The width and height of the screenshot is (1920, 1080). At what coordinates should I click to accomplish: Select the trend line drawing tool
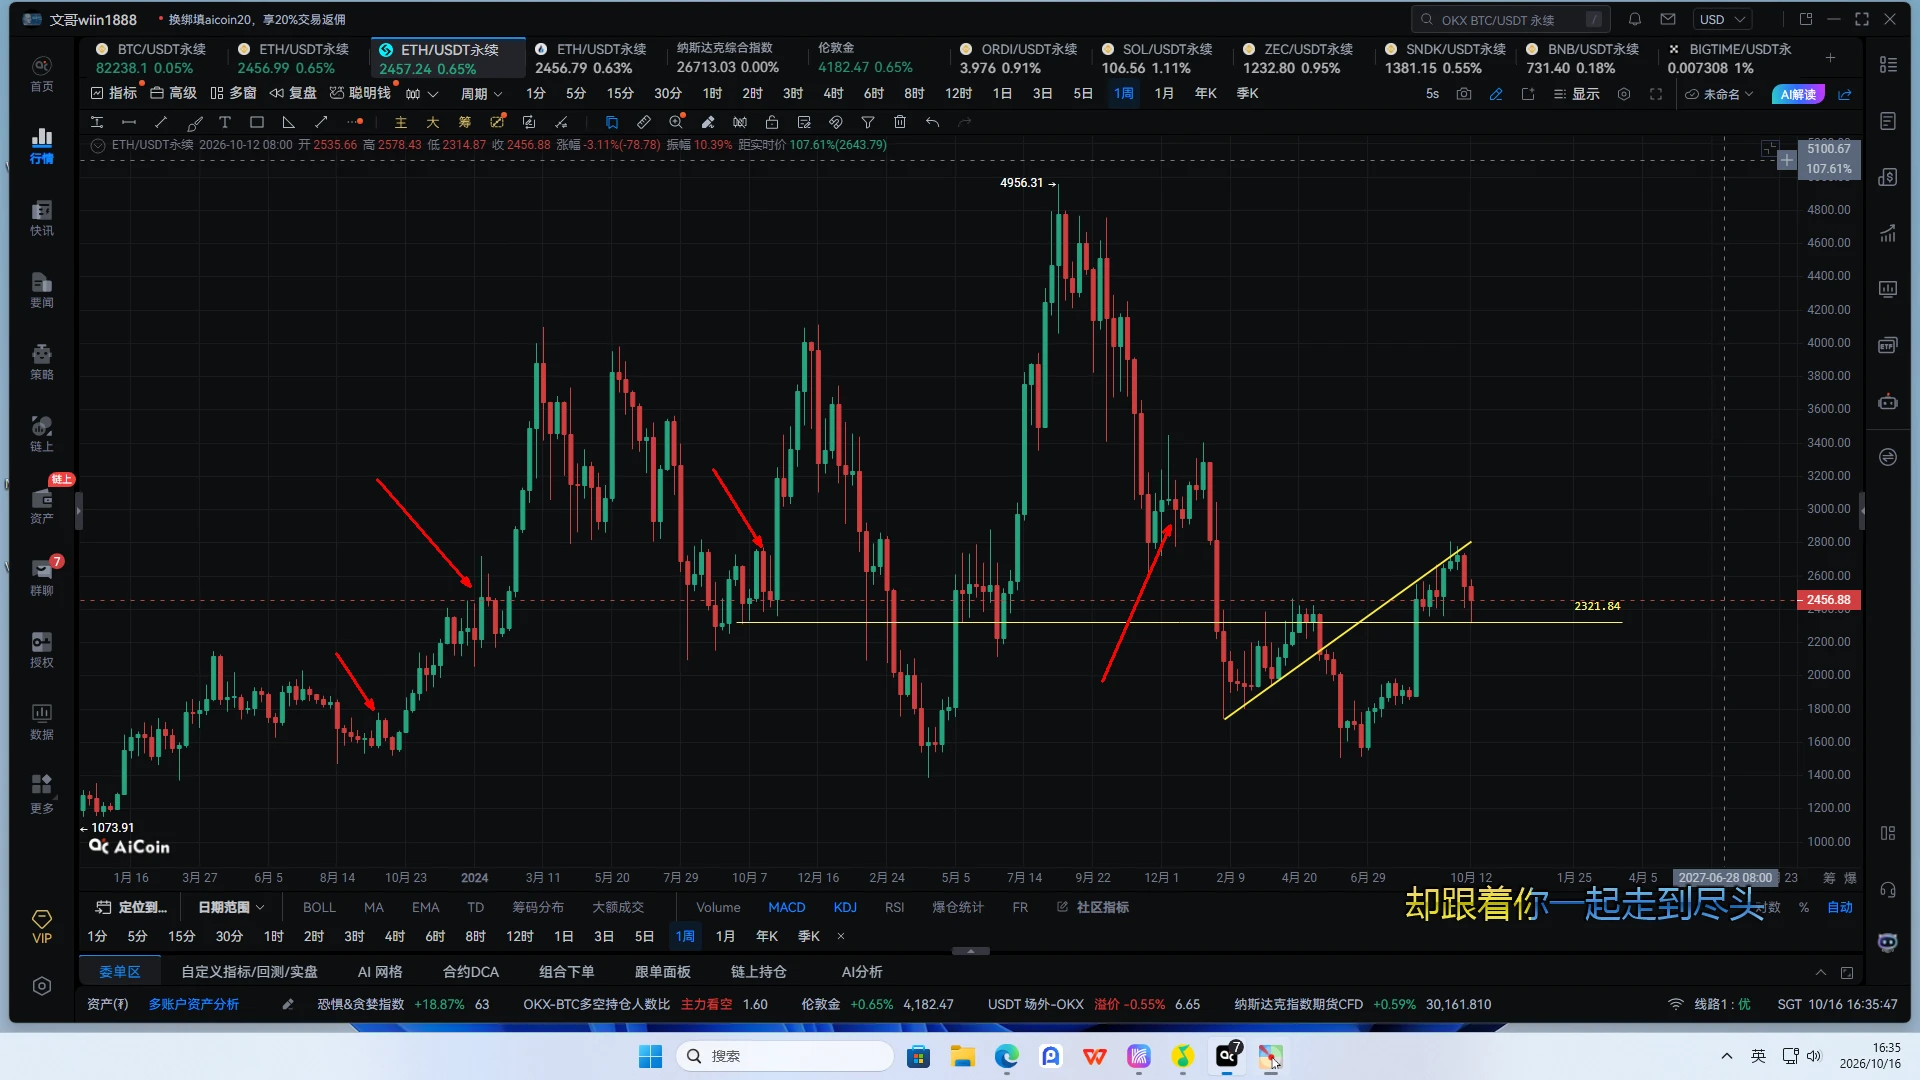161,122
